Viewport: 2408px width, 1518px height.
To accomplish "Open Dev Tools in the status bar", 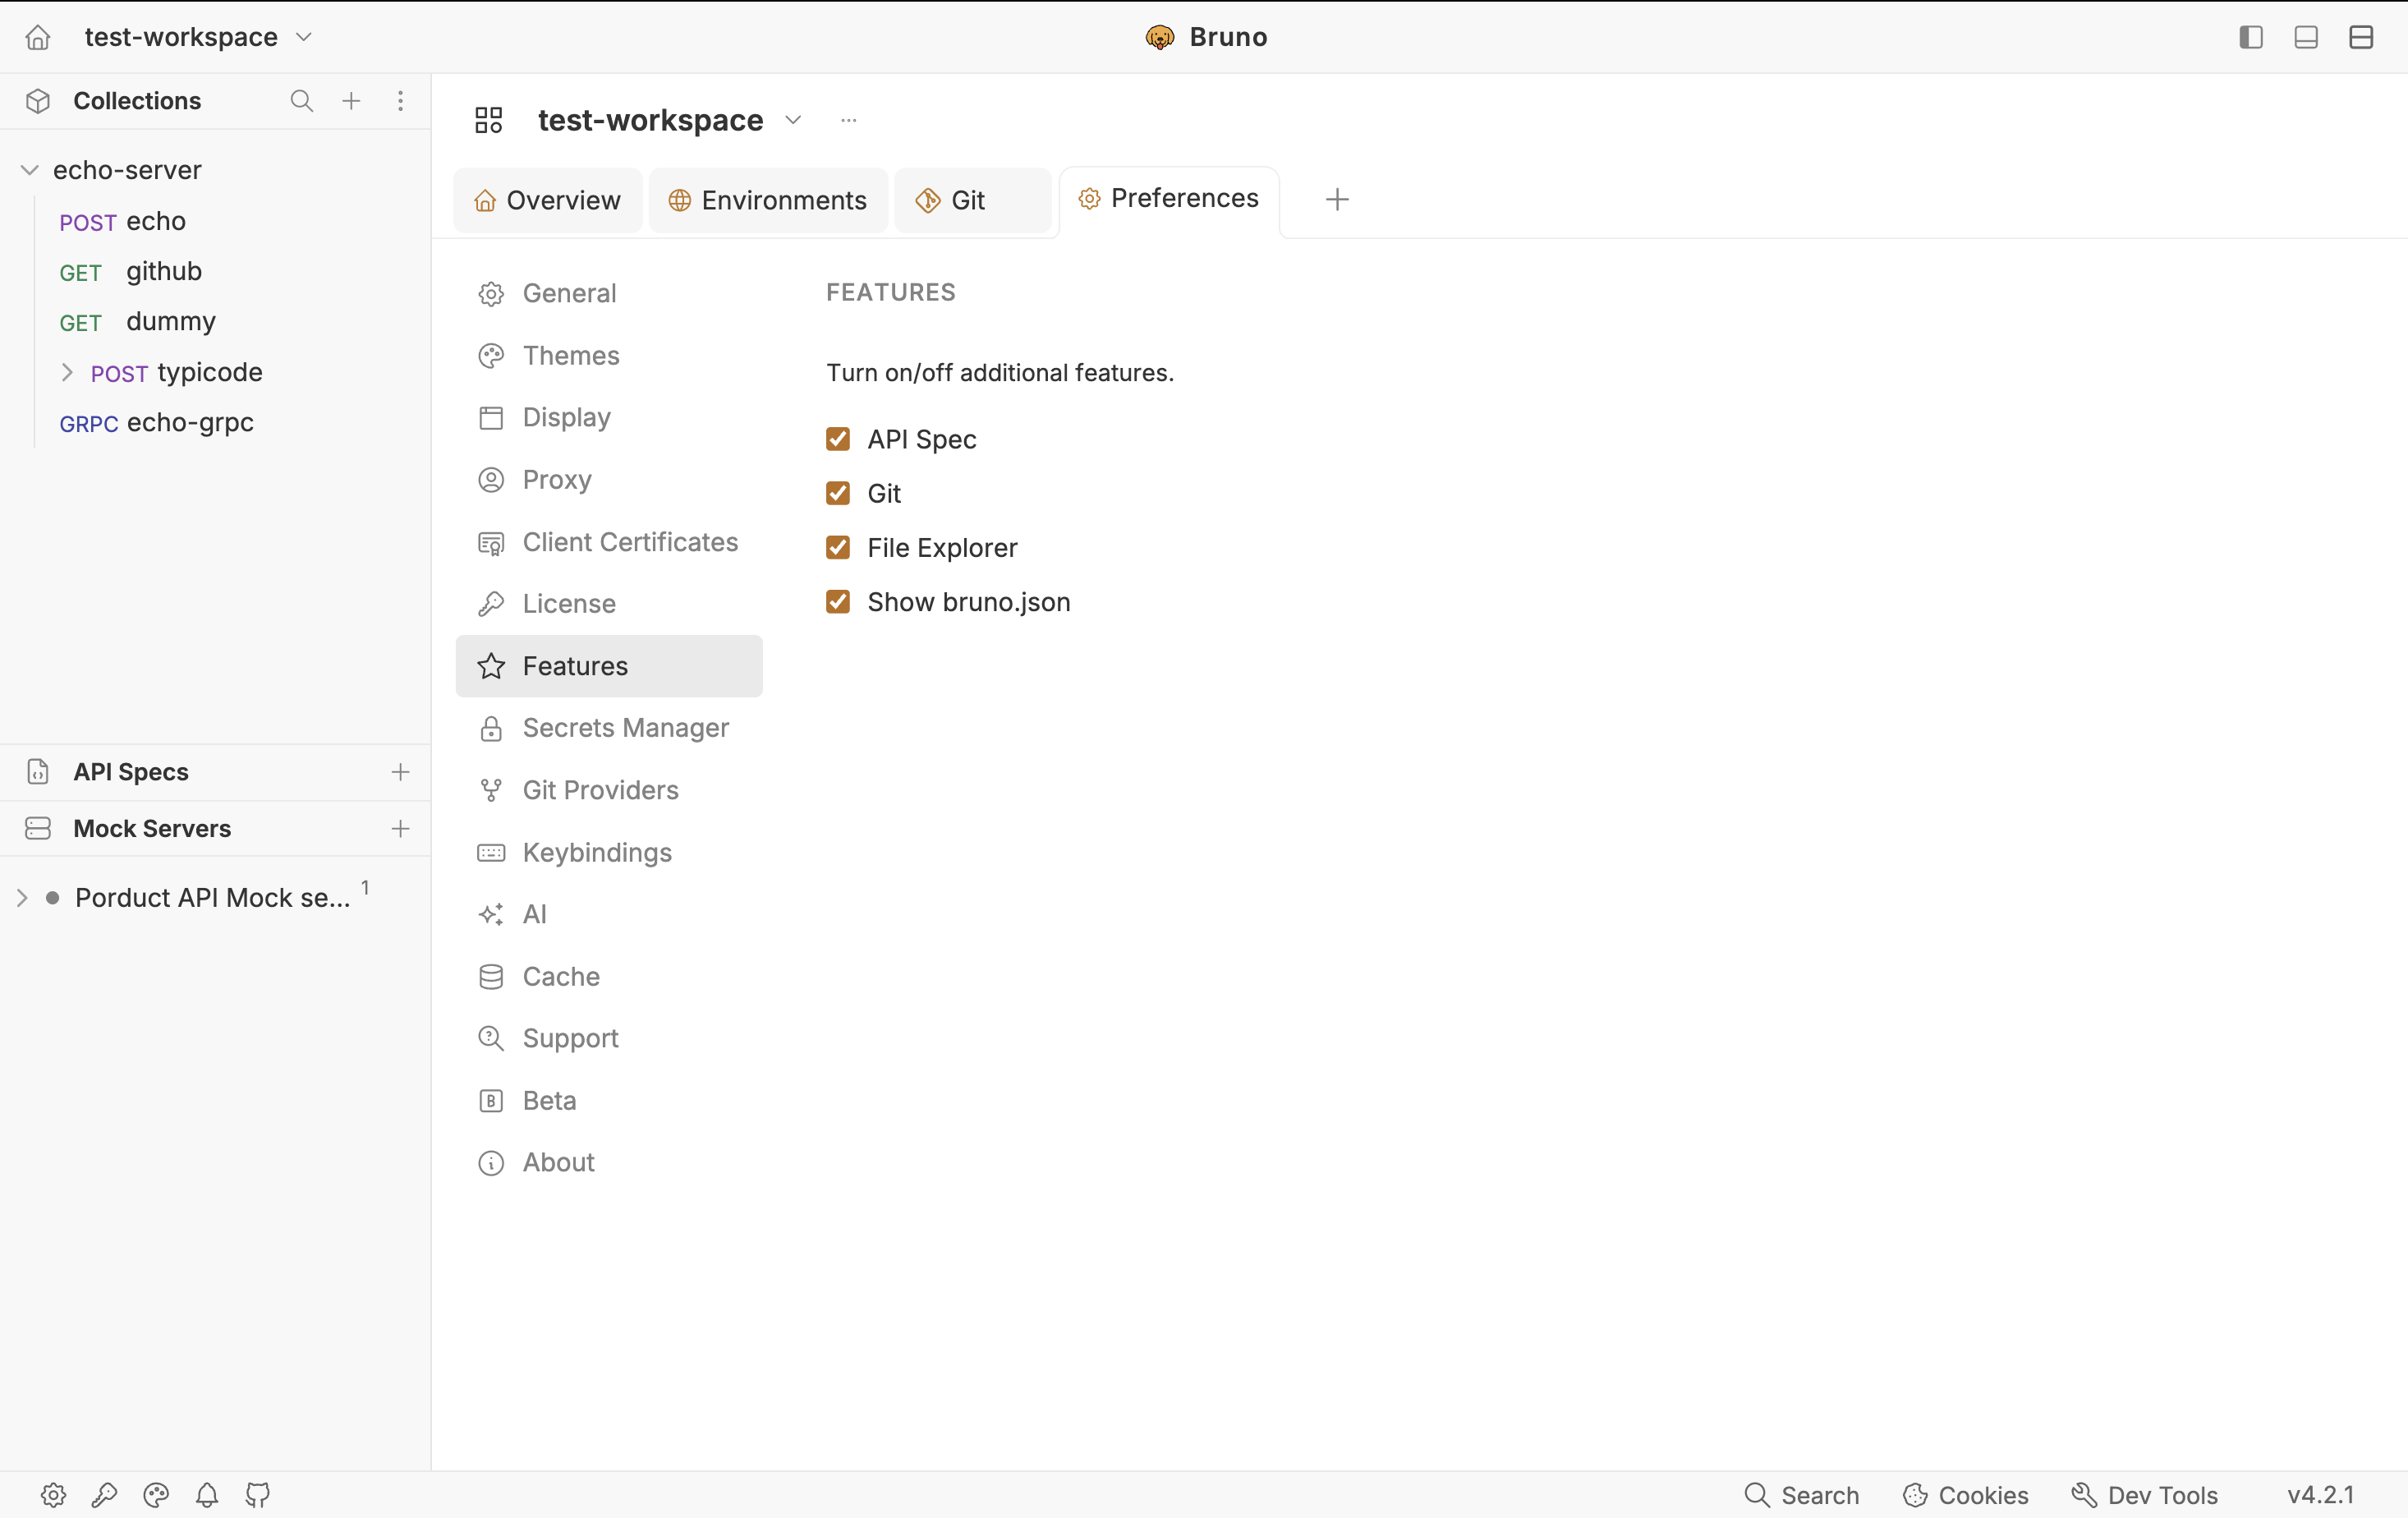I will 2144,1495.
